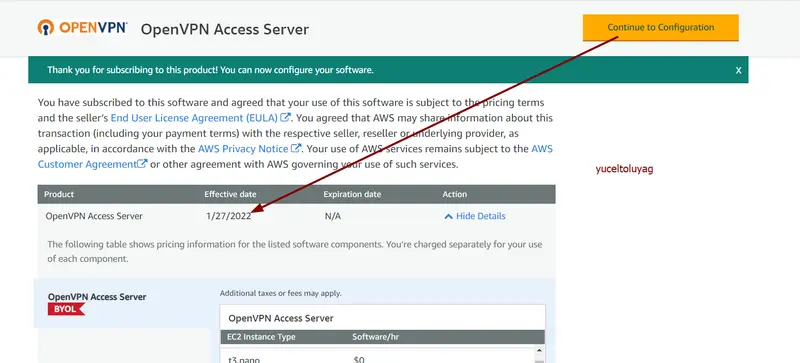The height and width of the screenshot is (363, 800).
Task: Click the Product column header
Action: tap(59, 195)
